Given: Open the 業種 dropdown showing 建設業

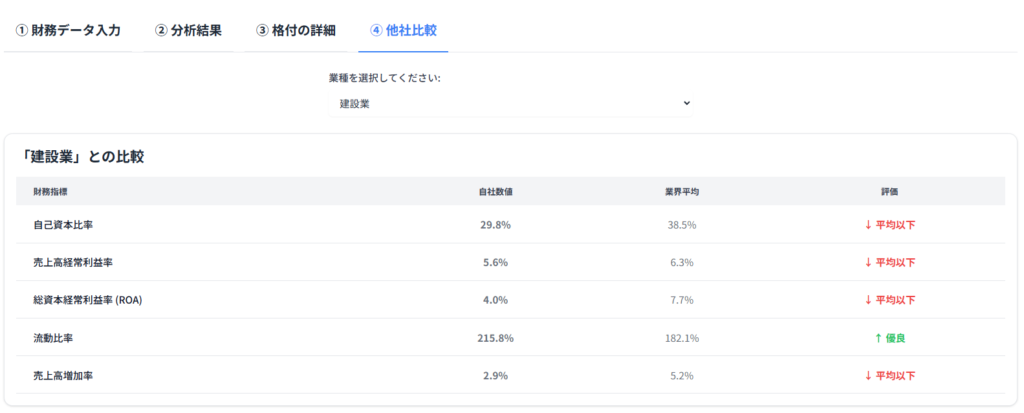Looking at the screenshot, I should tap(510, 103).
